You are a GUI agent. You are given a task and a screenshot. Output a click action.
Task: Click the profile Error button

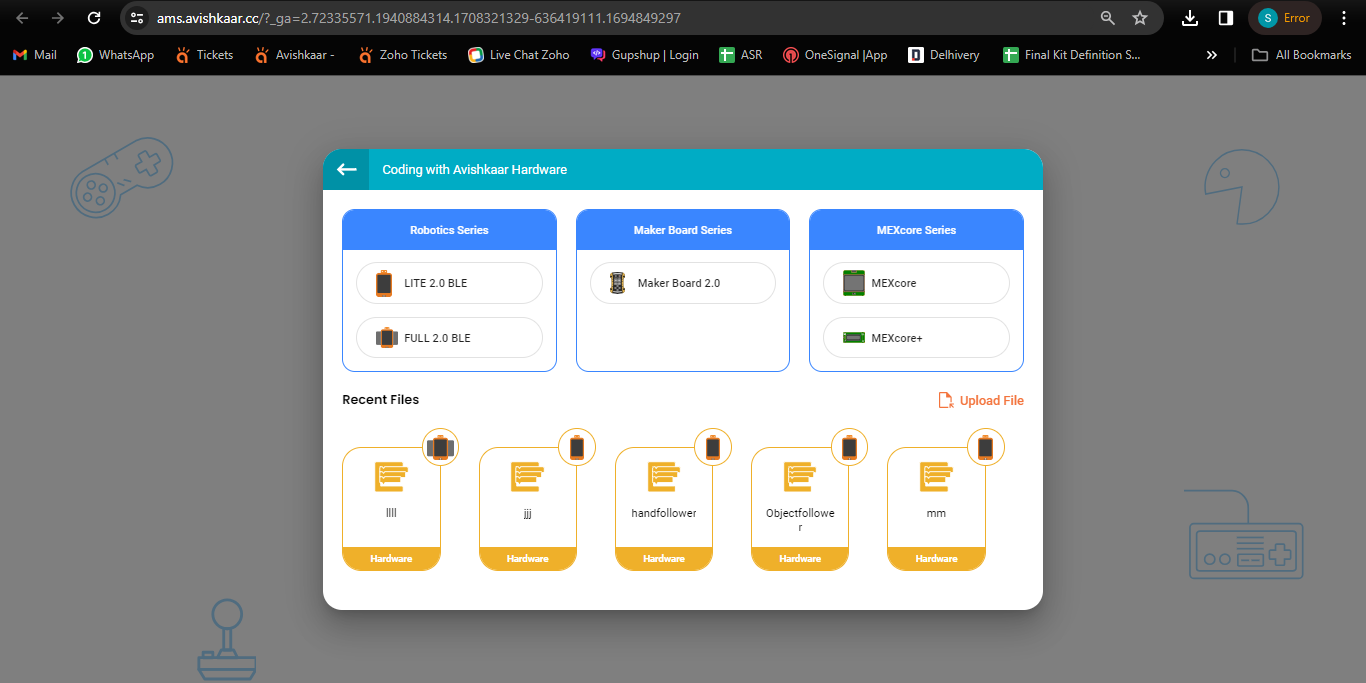pos(1285,18)
